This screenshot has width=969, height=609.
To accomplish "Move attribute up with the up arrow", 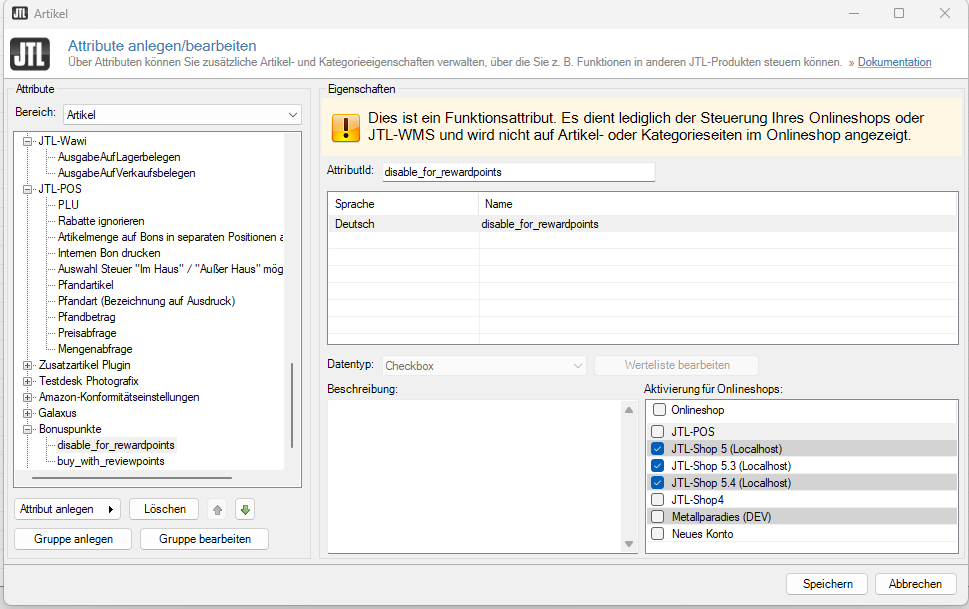I will (x=217, y=509).
